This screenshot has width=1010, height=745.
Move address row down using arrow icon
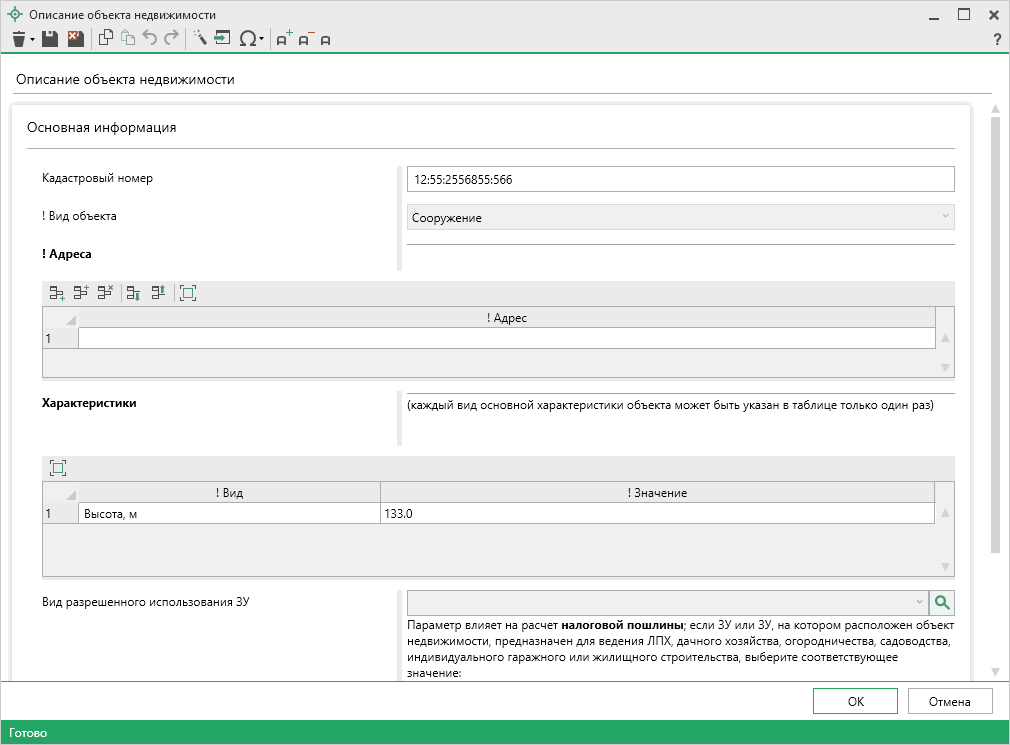coord(133,293)
